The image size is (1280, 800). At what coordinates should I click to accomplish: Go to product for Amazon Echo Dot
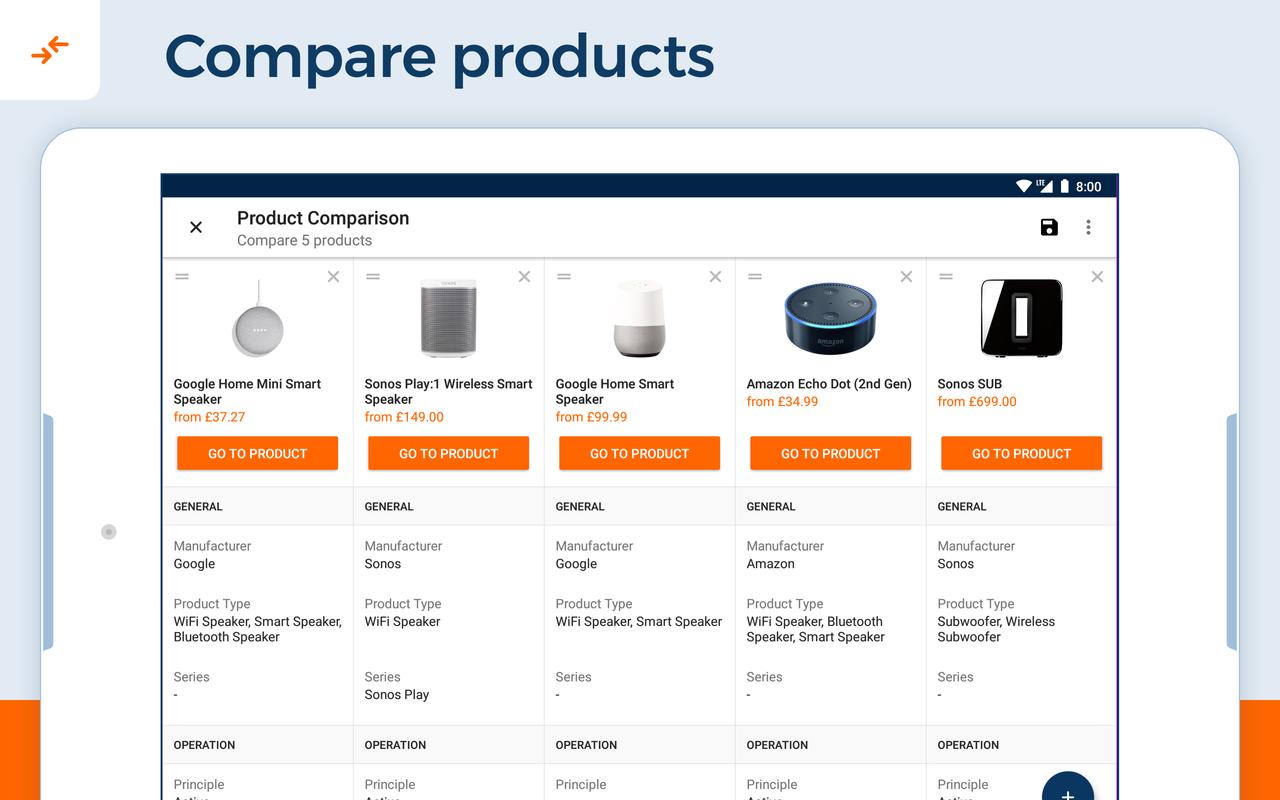(831, 453)
